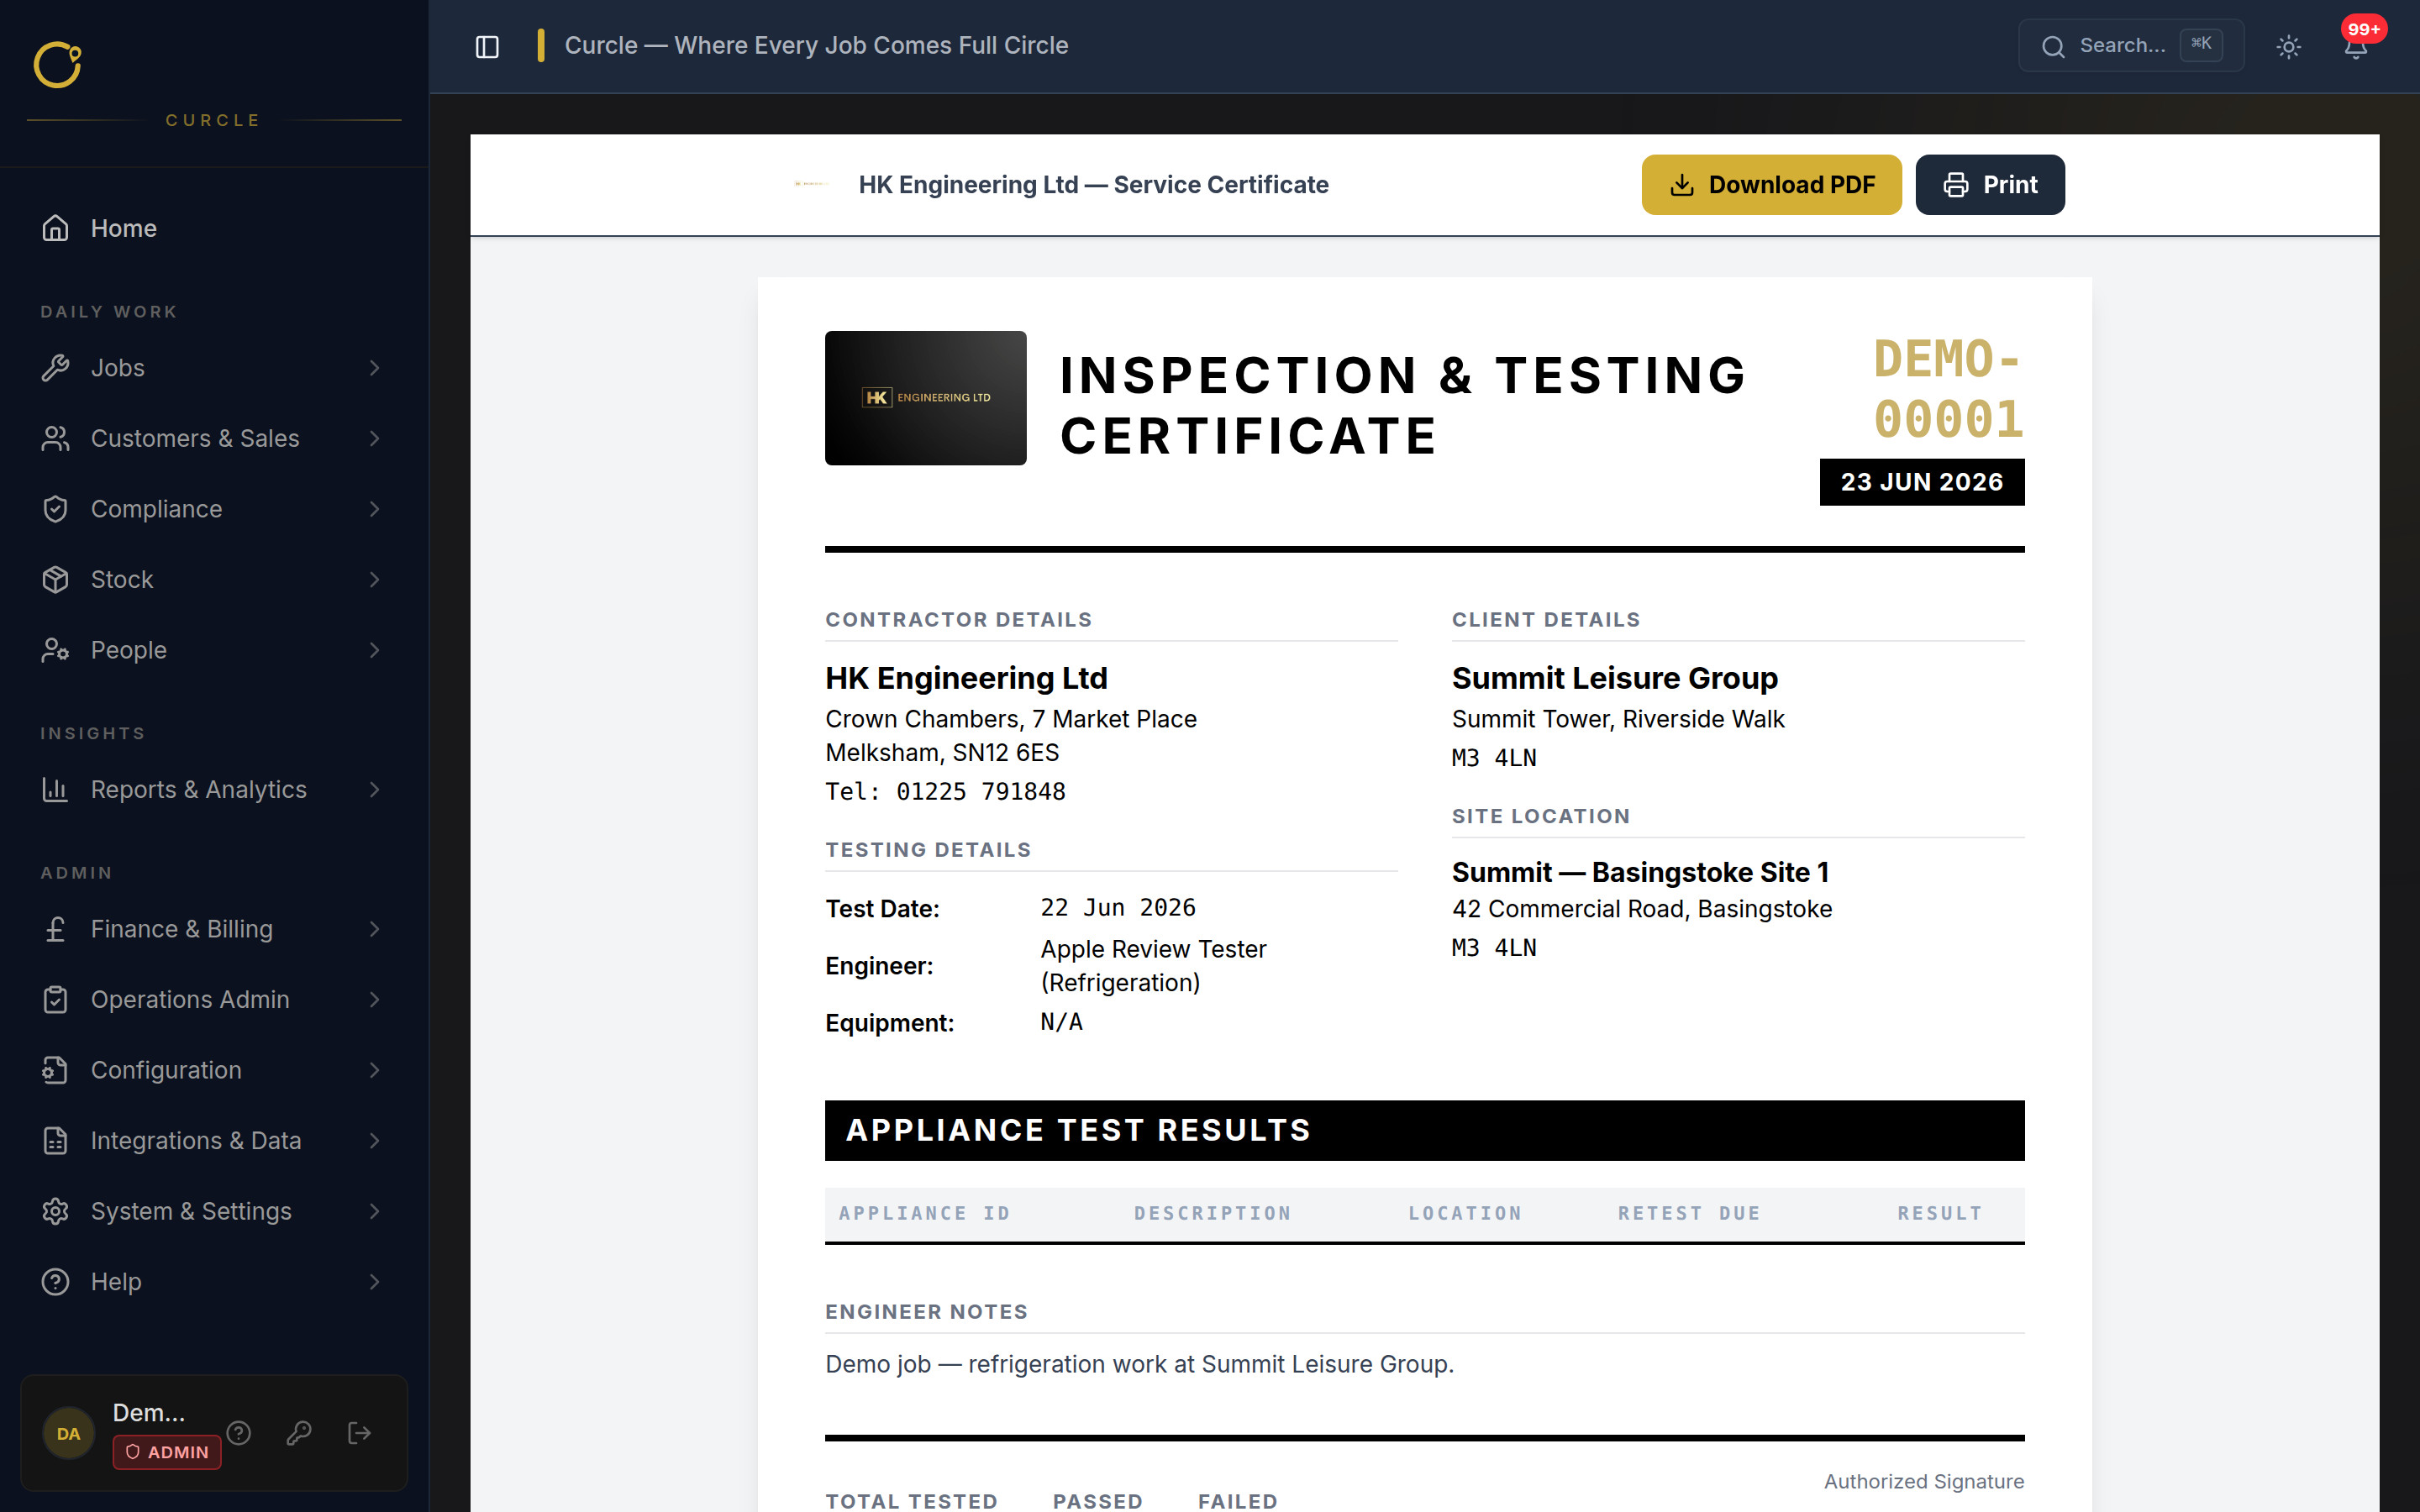This screenshot has height=1512, width=2420.
Task: Click 'Curcle — Where Every Job Comes Full Circle' title
Action: 816,45
